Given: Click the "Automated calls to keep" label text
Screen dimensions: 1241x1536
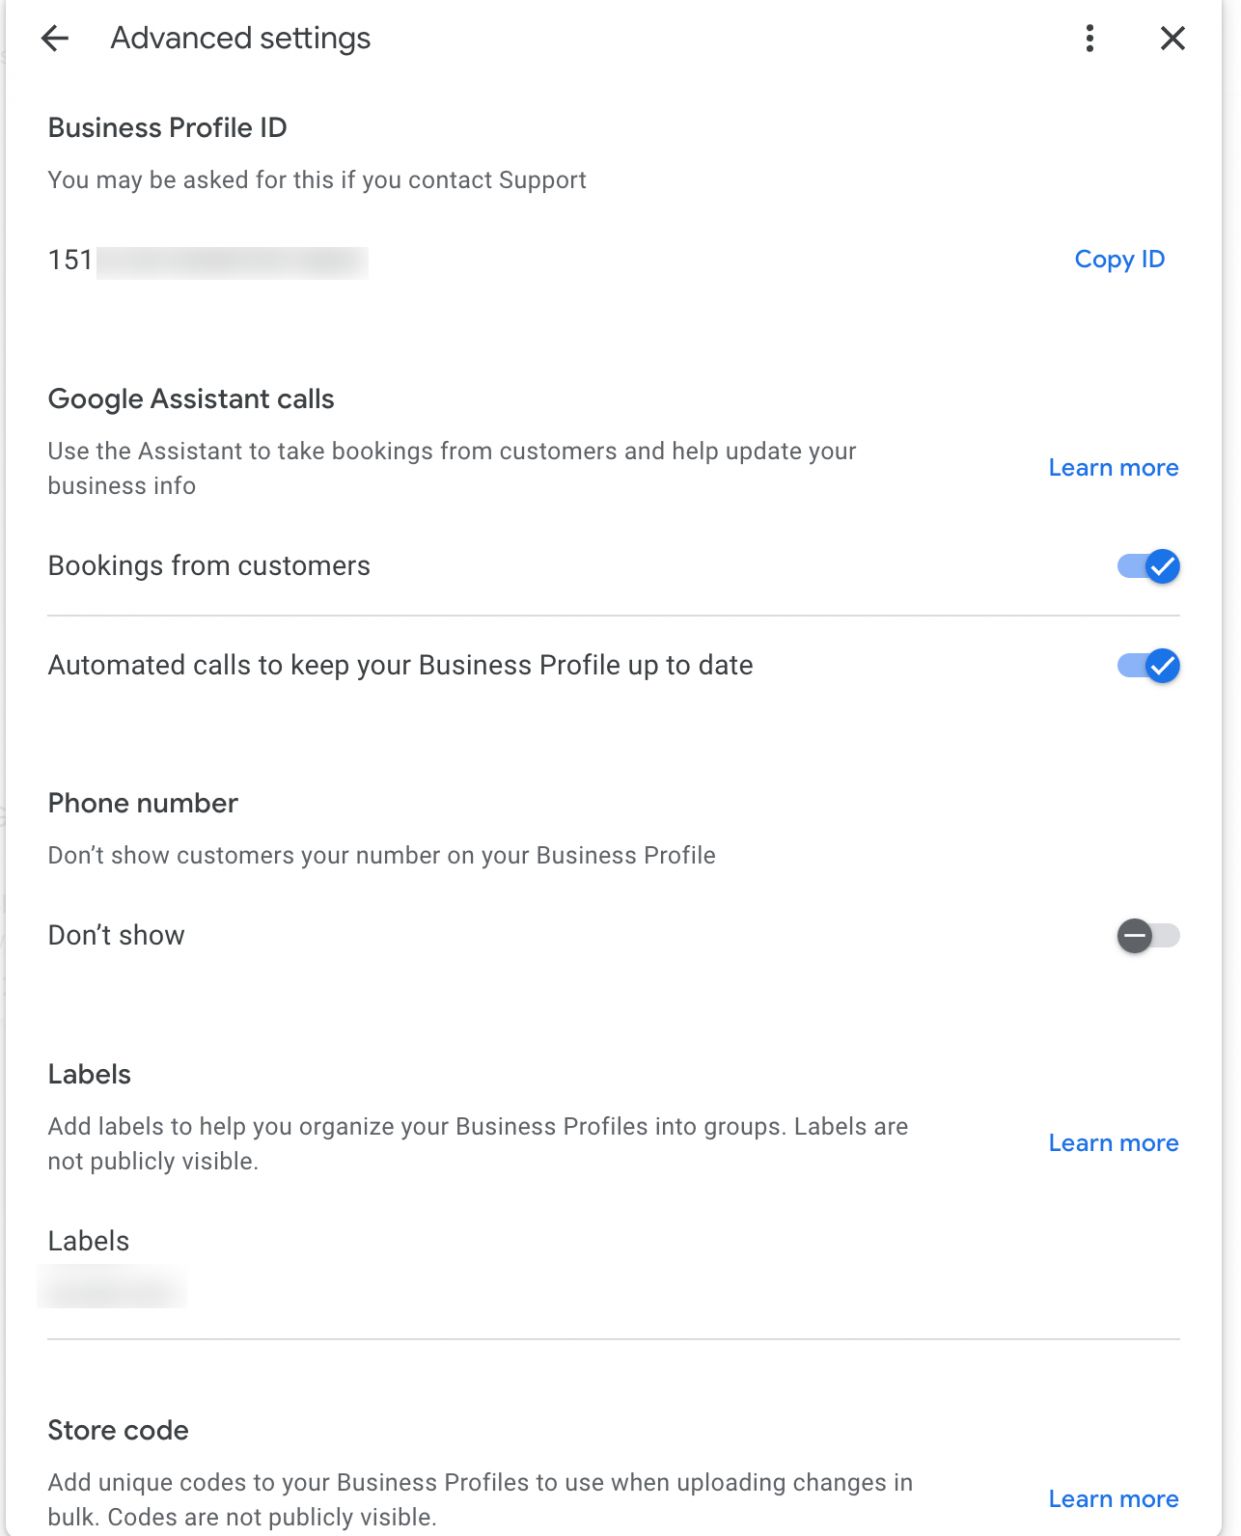Looking at the screenshot, I should point(400,666).
